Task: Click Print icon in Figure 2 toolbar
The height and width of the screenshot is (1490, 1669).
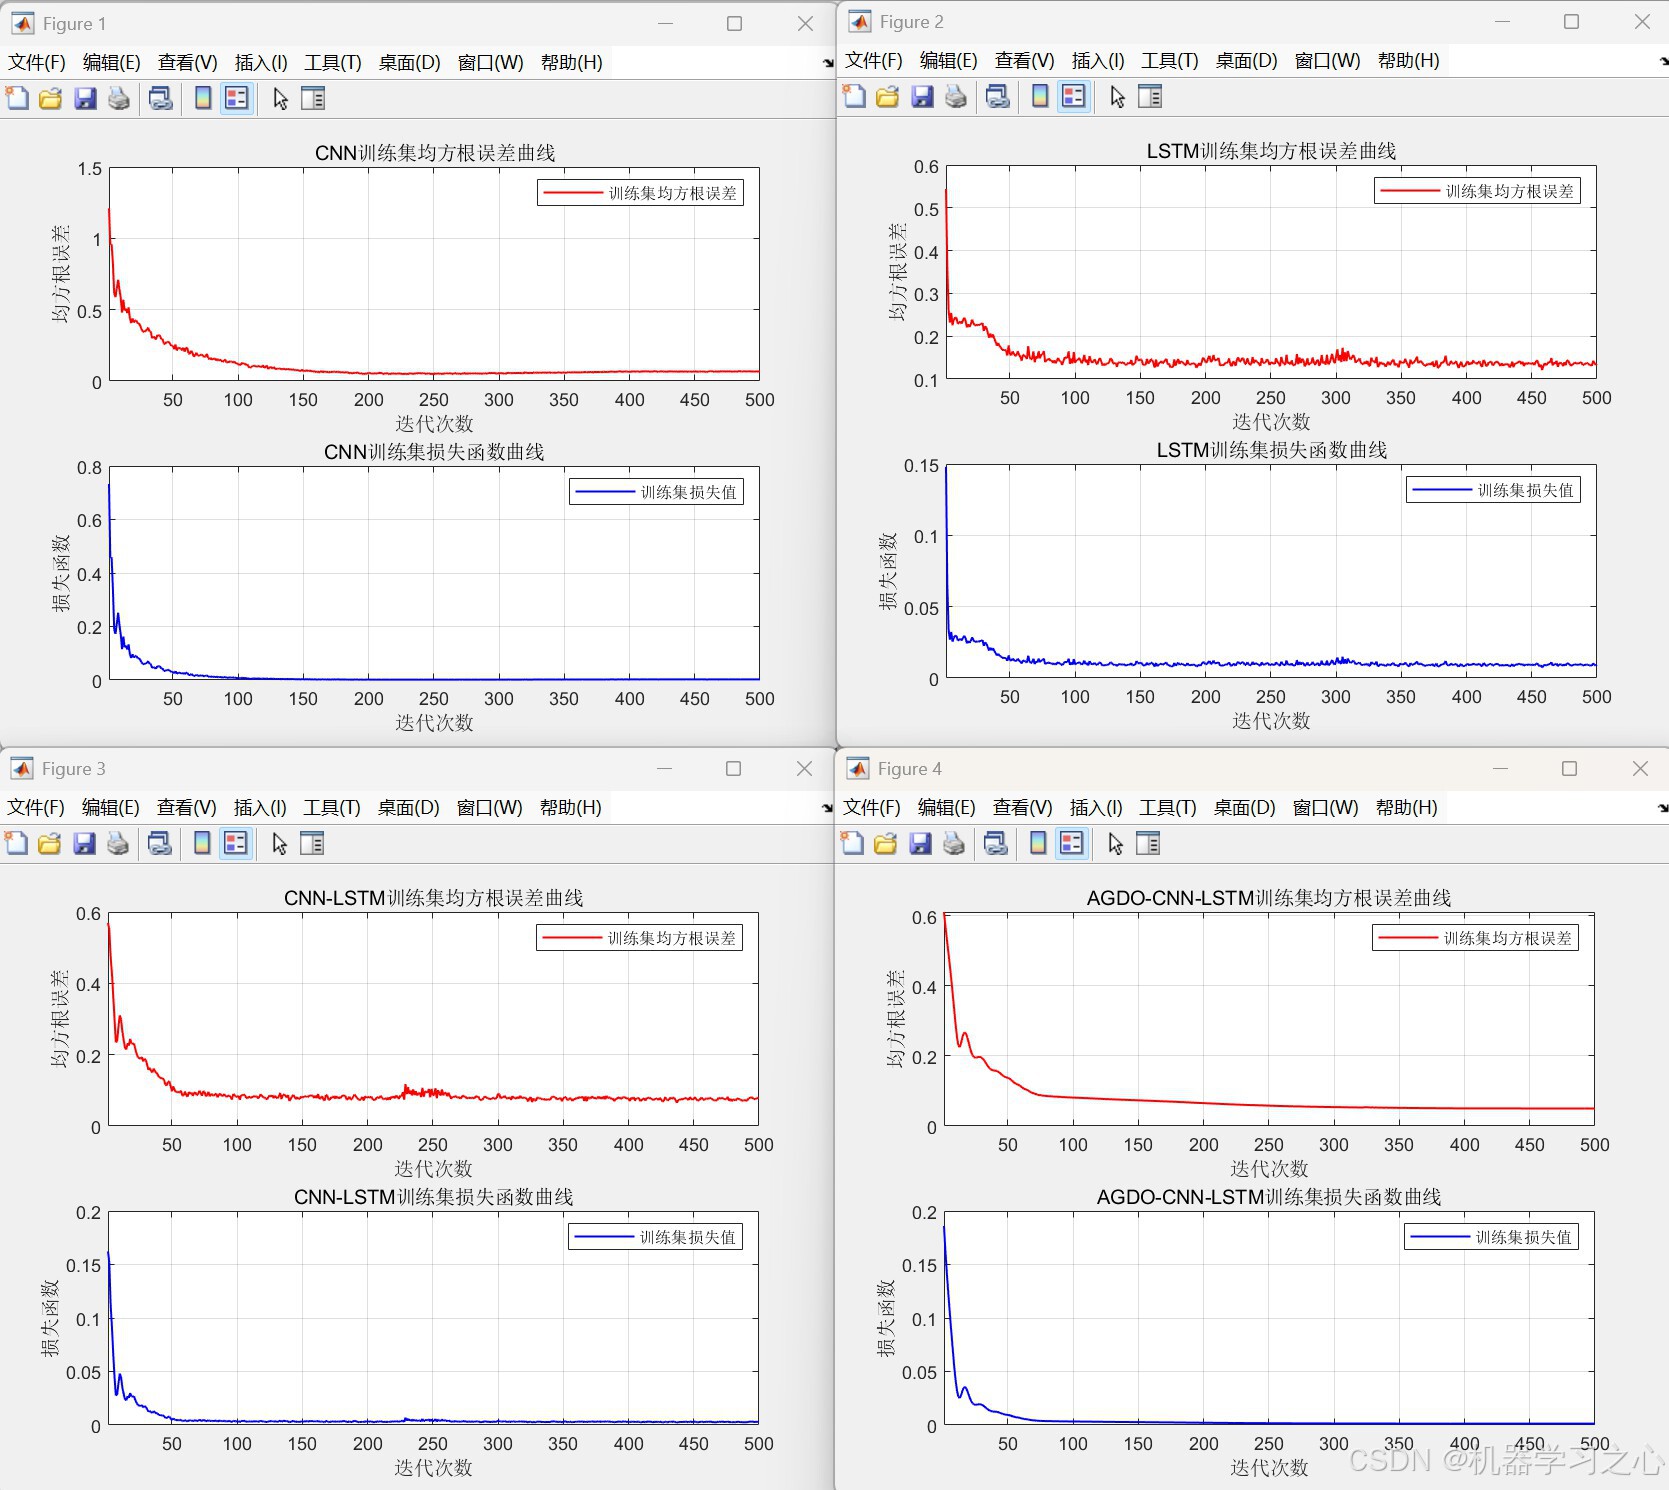Action: (x=956, y=96)
